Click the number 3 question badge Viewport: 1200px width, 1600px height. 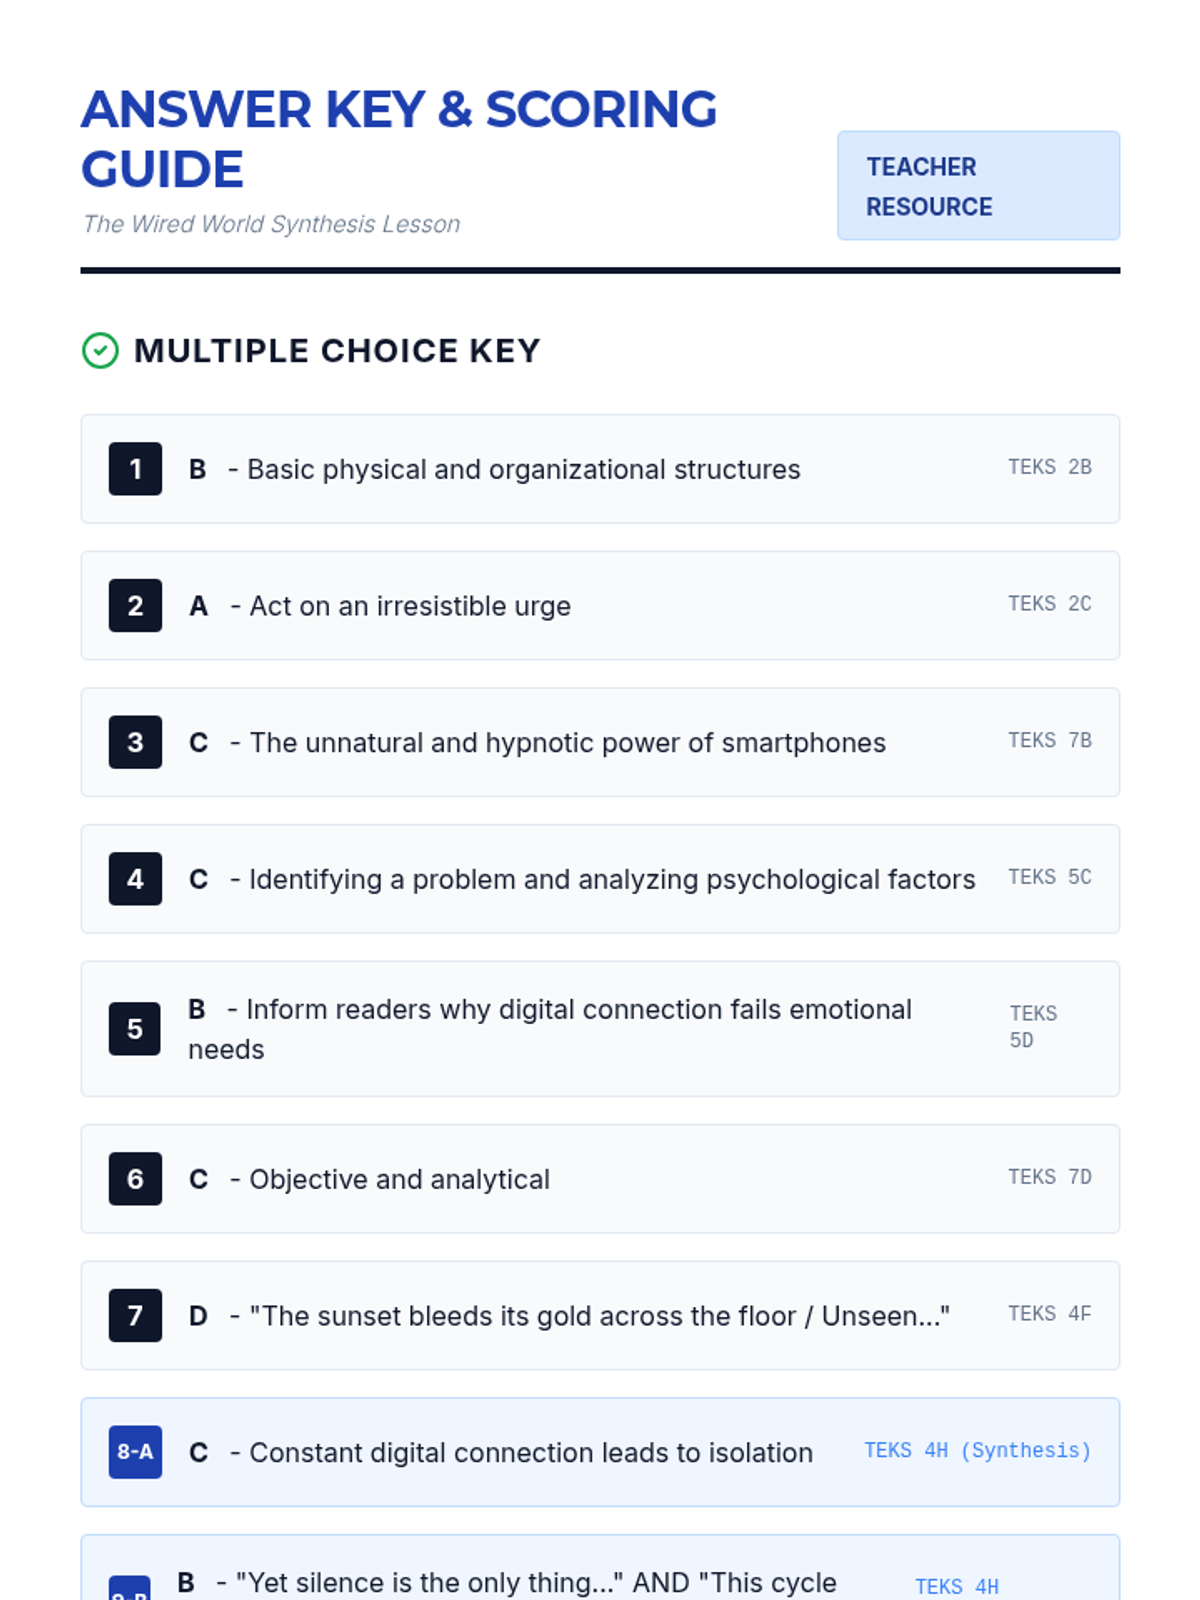coord(135,742)
